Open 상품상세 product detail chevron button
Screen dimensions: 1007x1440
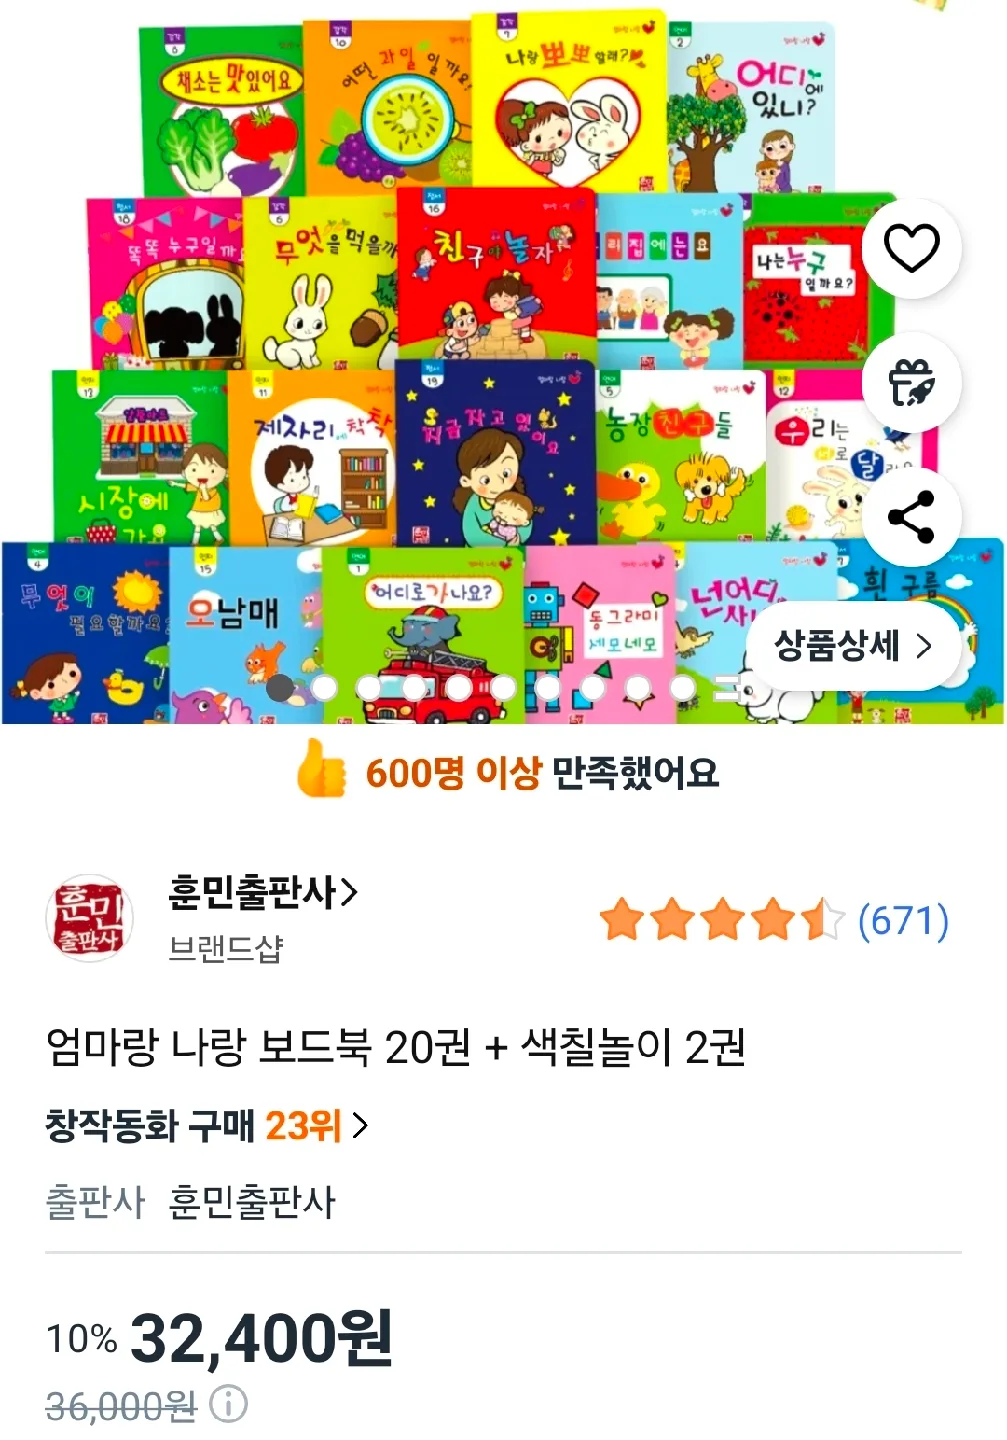pos(853,645)
